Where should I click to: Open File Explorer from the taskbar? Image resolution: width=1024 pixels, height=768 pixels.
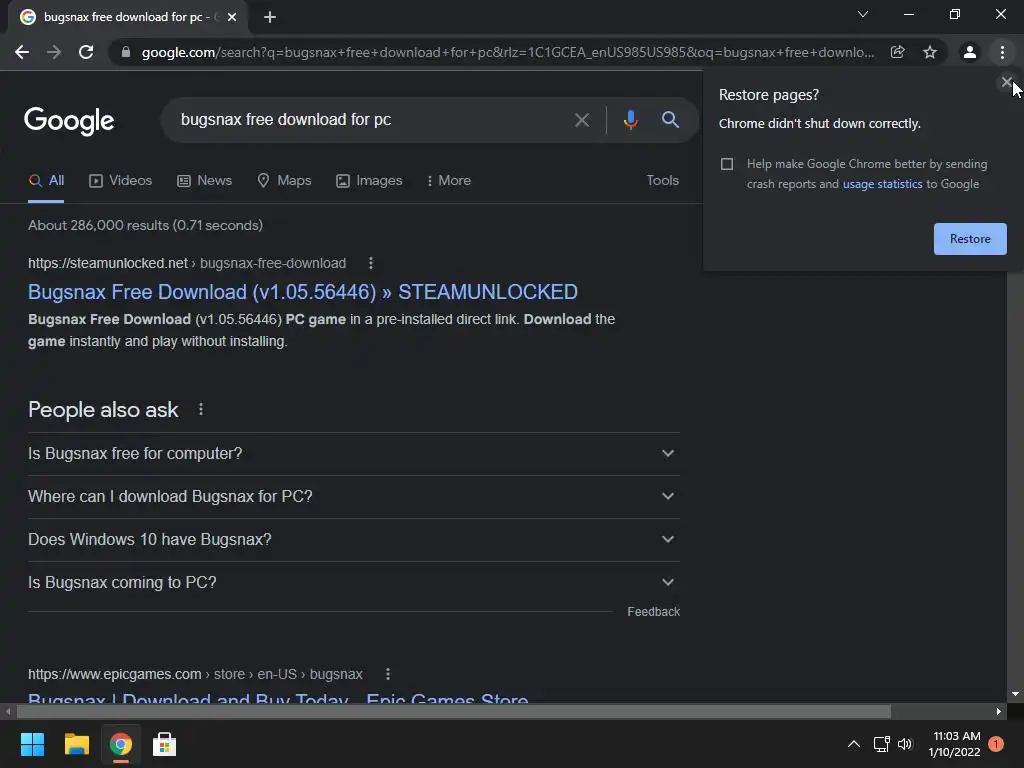[x=76, y=744]
